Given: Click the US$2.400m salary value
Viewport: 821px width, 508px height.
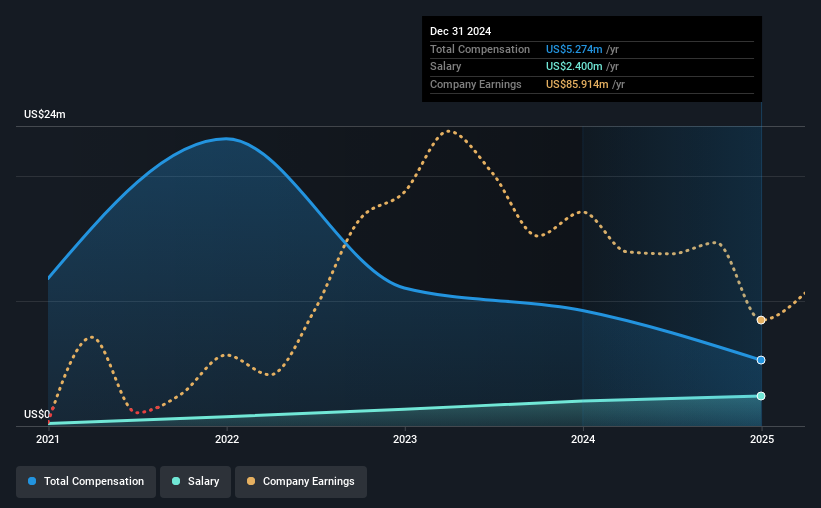Looking at the screenshot, I should coord(574,67).
